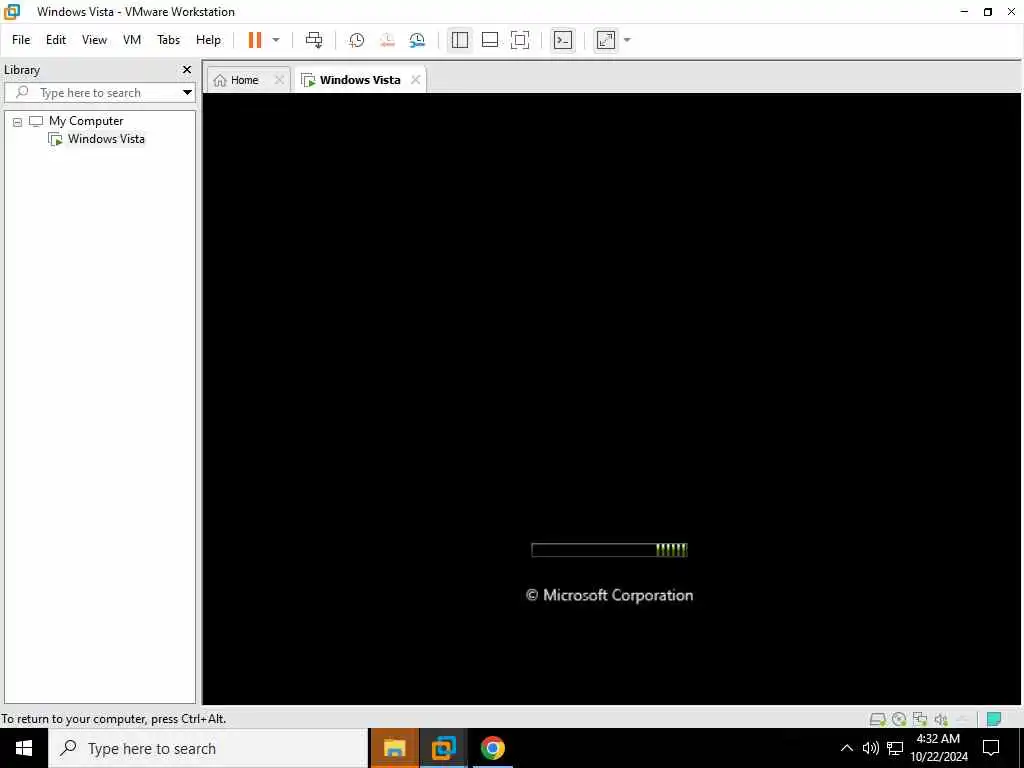1024x768 pixels.
Task: Open the Windows notification center
Action: click(991, 748)
